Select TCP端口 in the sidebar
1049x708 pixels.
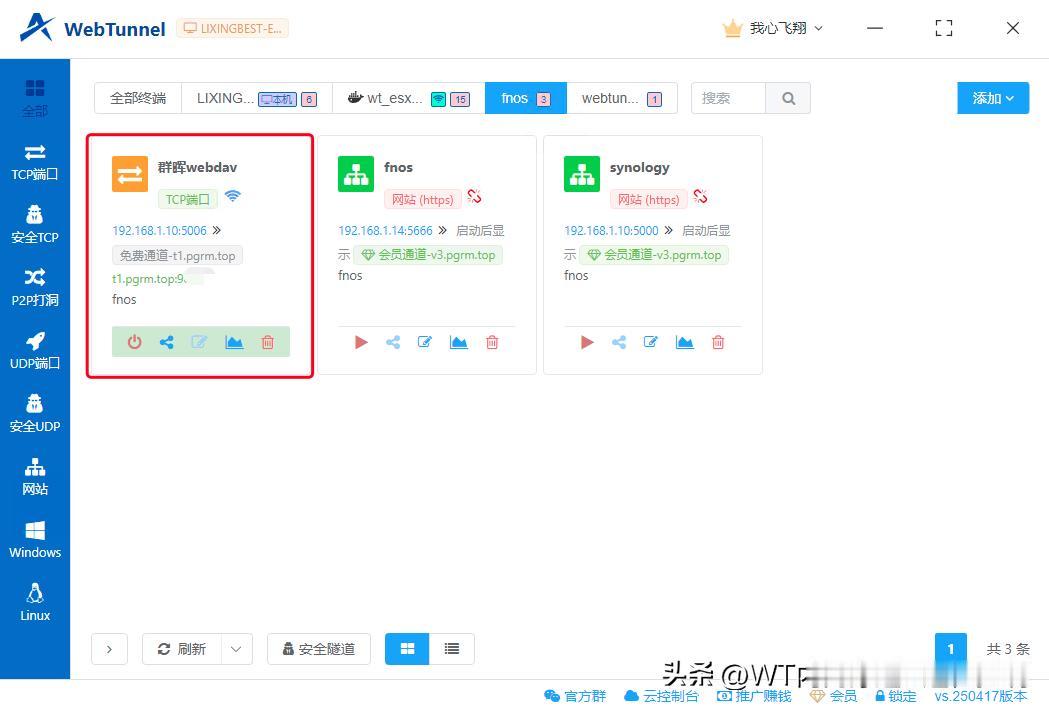pyautogui.click(x=35, y=163)
